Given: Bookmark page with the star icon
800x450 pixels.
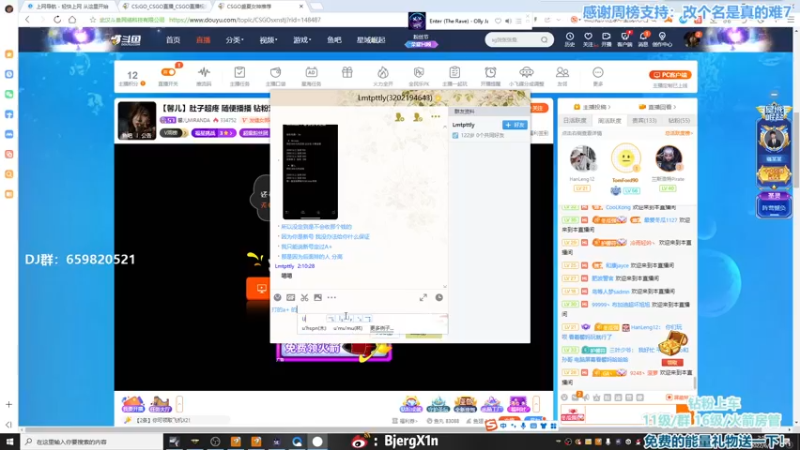Looking at the screenshot, I should coord(92,20).
